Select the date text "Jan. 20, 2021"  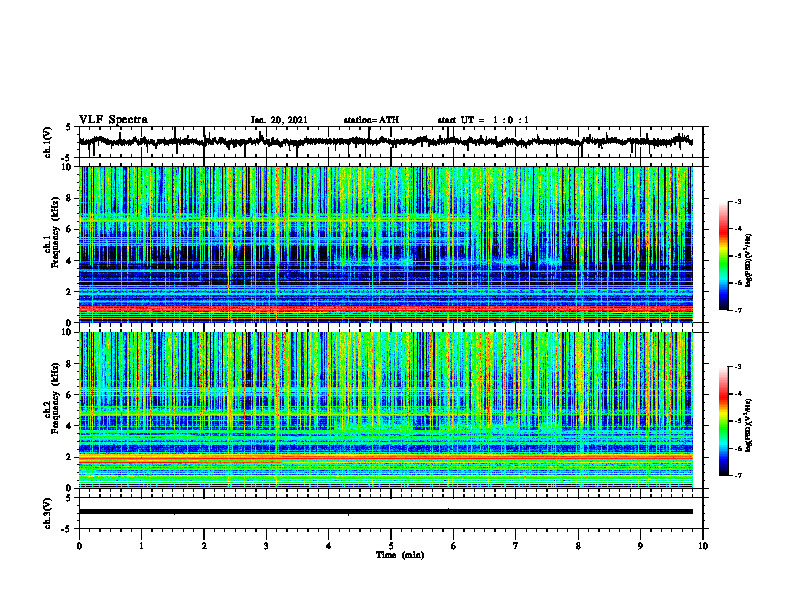click(279, 120)
